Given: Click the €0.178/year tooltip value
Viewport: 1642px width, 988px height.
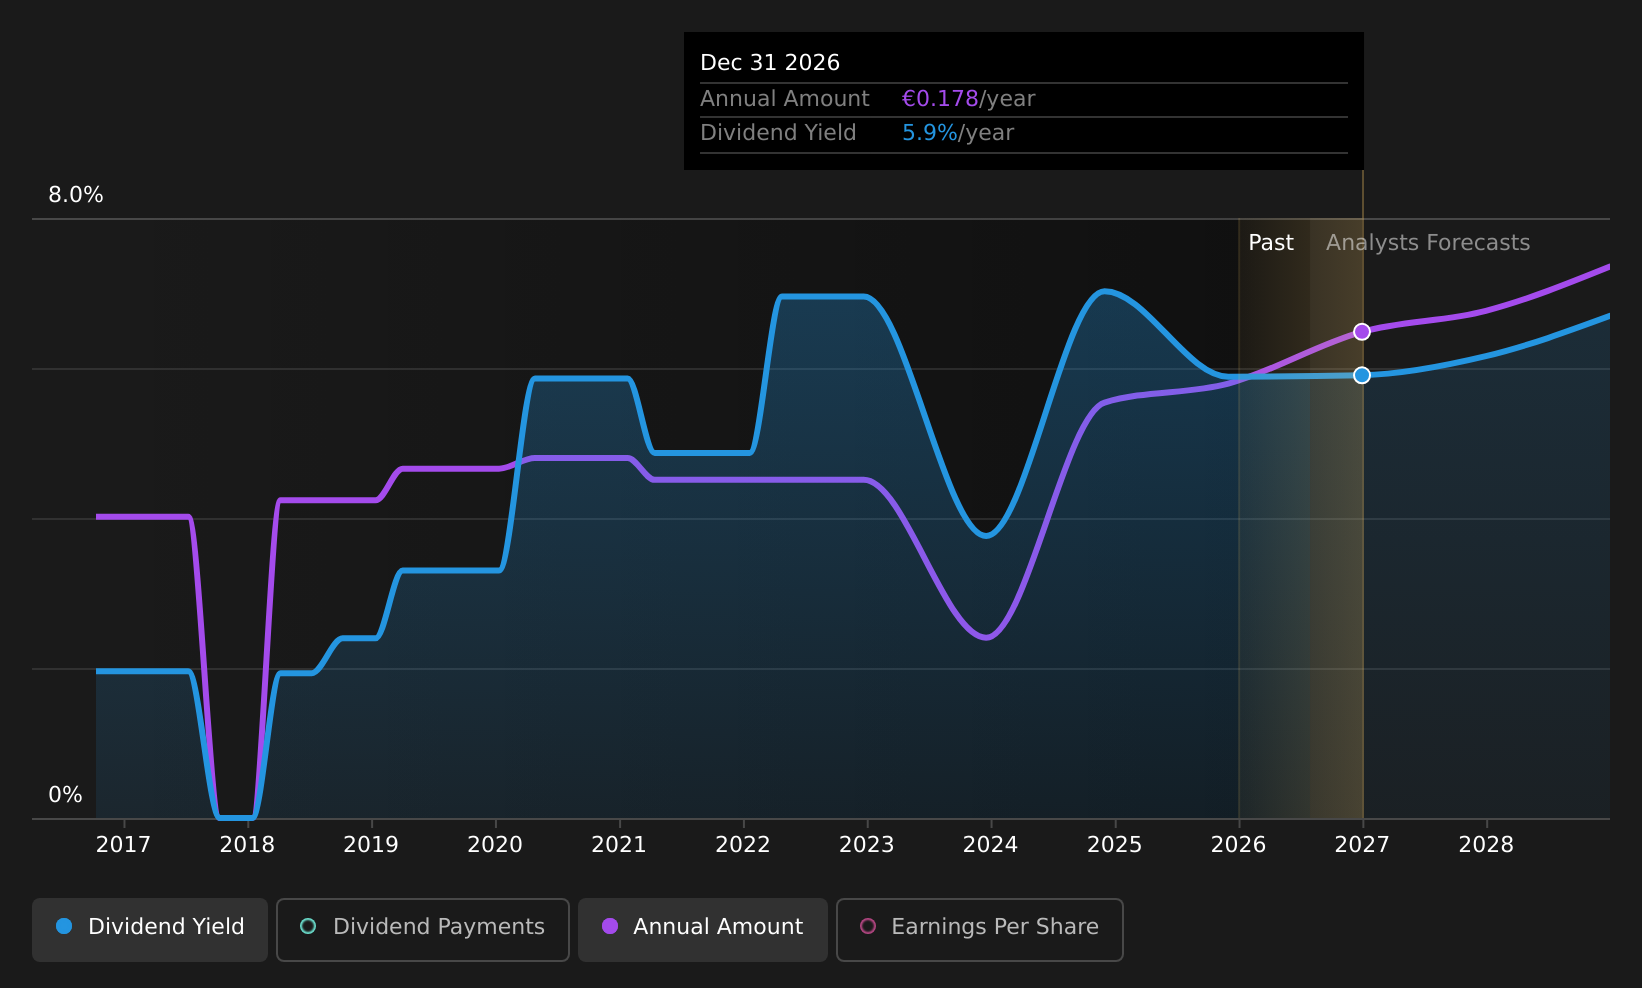Looking at the screenshot, I should [x=968, y=99].
